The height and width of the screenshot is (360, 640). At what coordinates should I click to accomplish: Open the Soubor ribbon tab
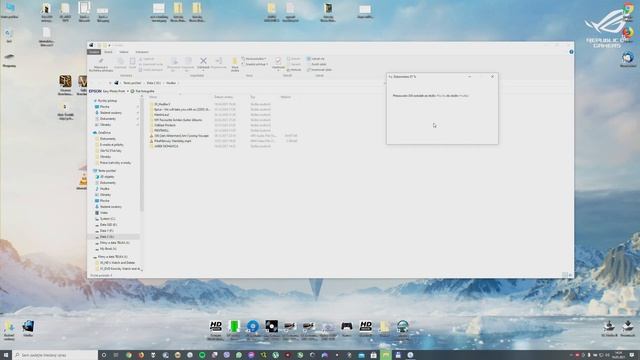tap(94, 52)
